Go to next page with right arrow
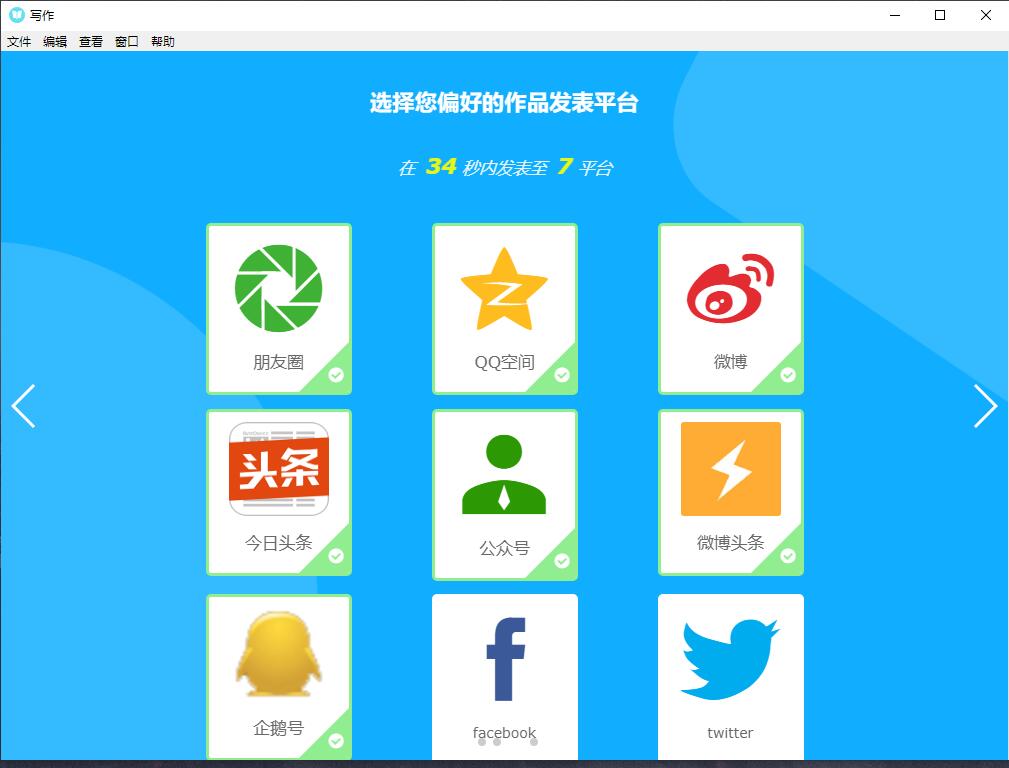The height and width of the screenshot is (768, 1009). (x=985, y=406)
